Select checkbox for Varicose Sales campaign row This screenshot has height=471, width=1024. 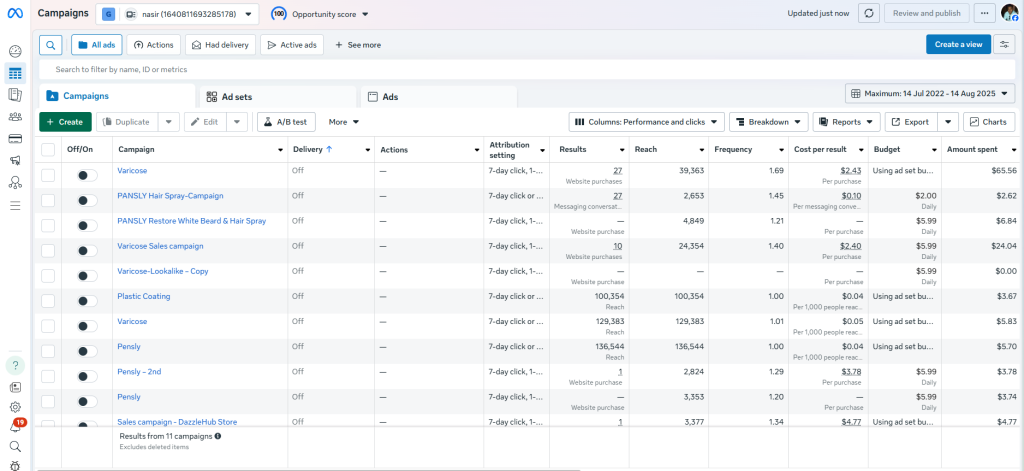[x=48, y=251]
